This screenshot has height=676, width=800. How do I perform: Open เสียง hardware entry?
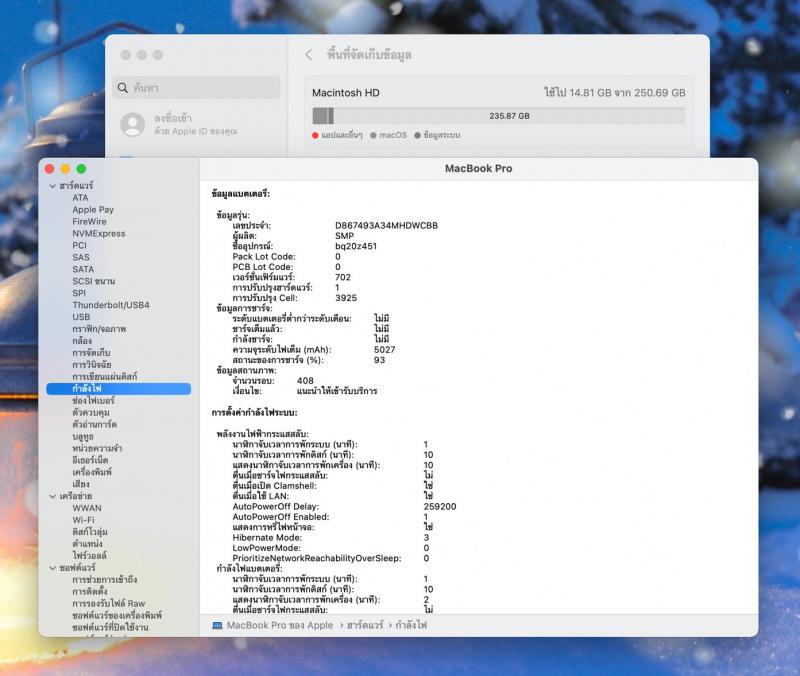(x=81, y=484)
